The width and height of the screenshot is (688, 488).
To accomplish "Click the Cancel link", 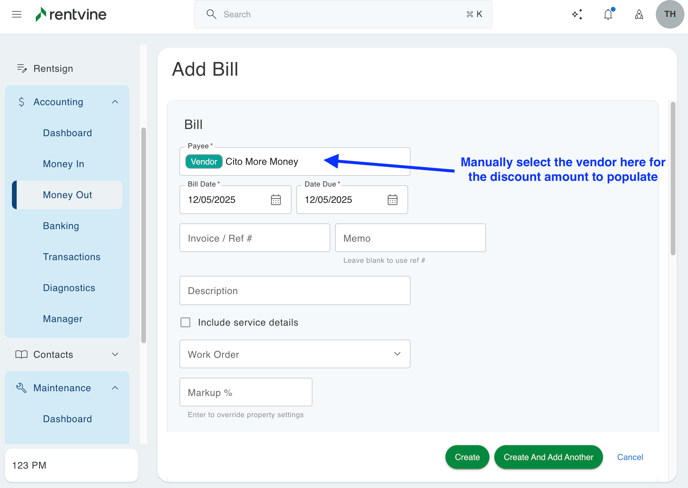I will point(630,457).
